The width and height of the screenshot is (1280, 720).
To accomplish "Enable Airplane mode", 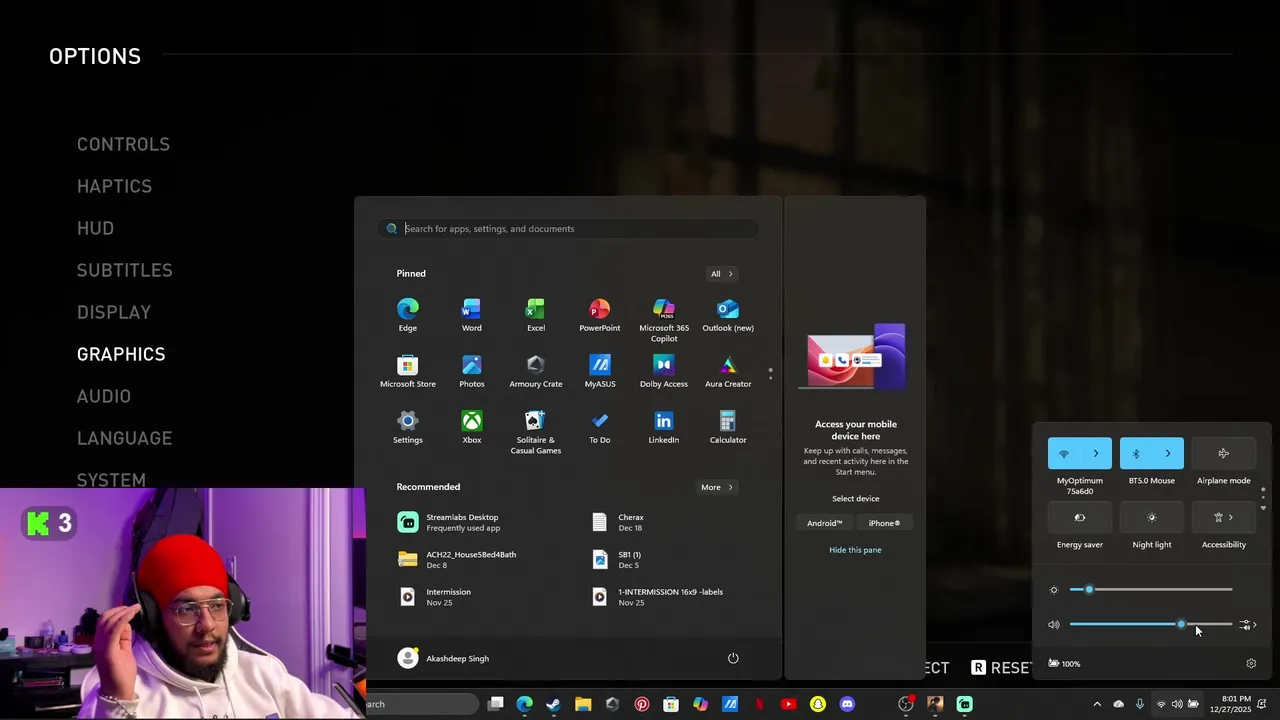I will pyautogui.click(x=1223, y=454).
